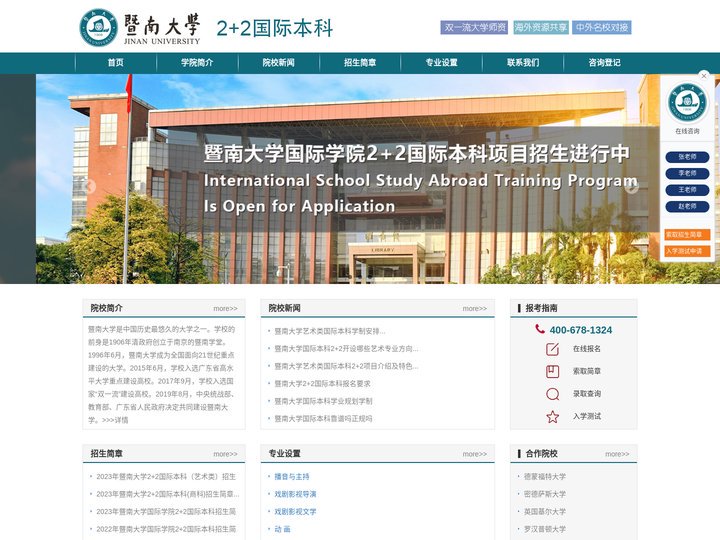Open 2023年 2+2国际本科(商科)招生简章 link
The image size is (720, 540).
168,494
